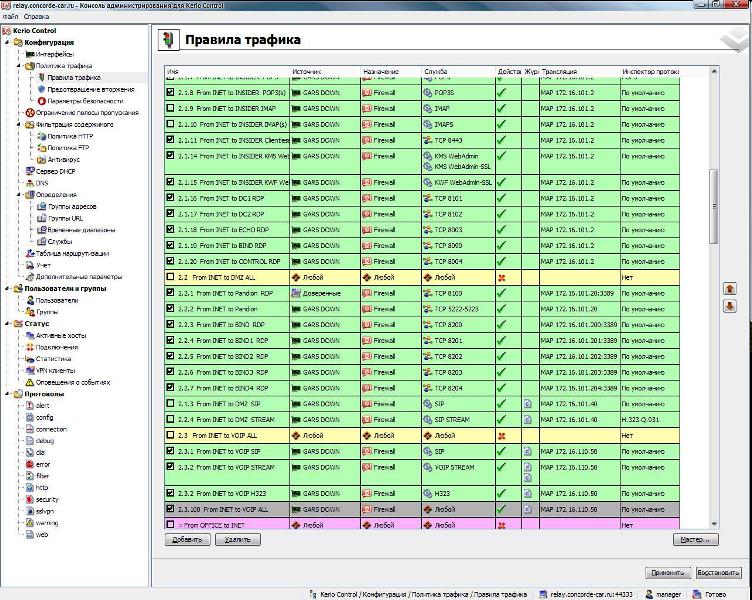Click Ограничение полосы пропускания icon

30,113
